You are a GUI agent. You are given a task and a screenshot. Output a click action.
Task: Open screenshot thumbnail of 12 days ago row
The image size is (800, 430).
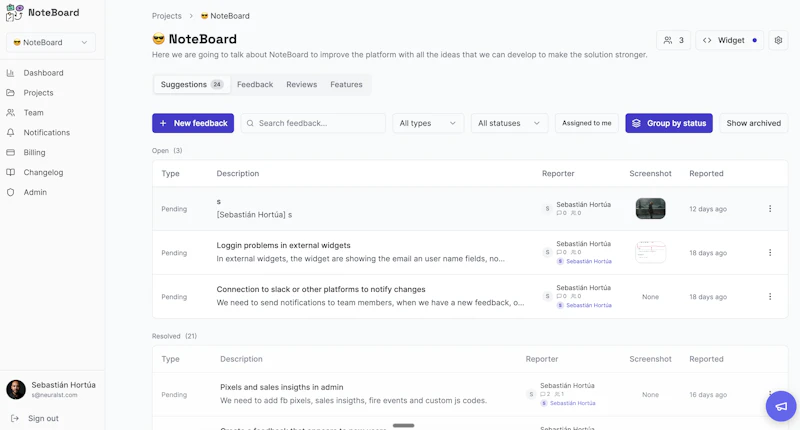click(x=650, y=209)
